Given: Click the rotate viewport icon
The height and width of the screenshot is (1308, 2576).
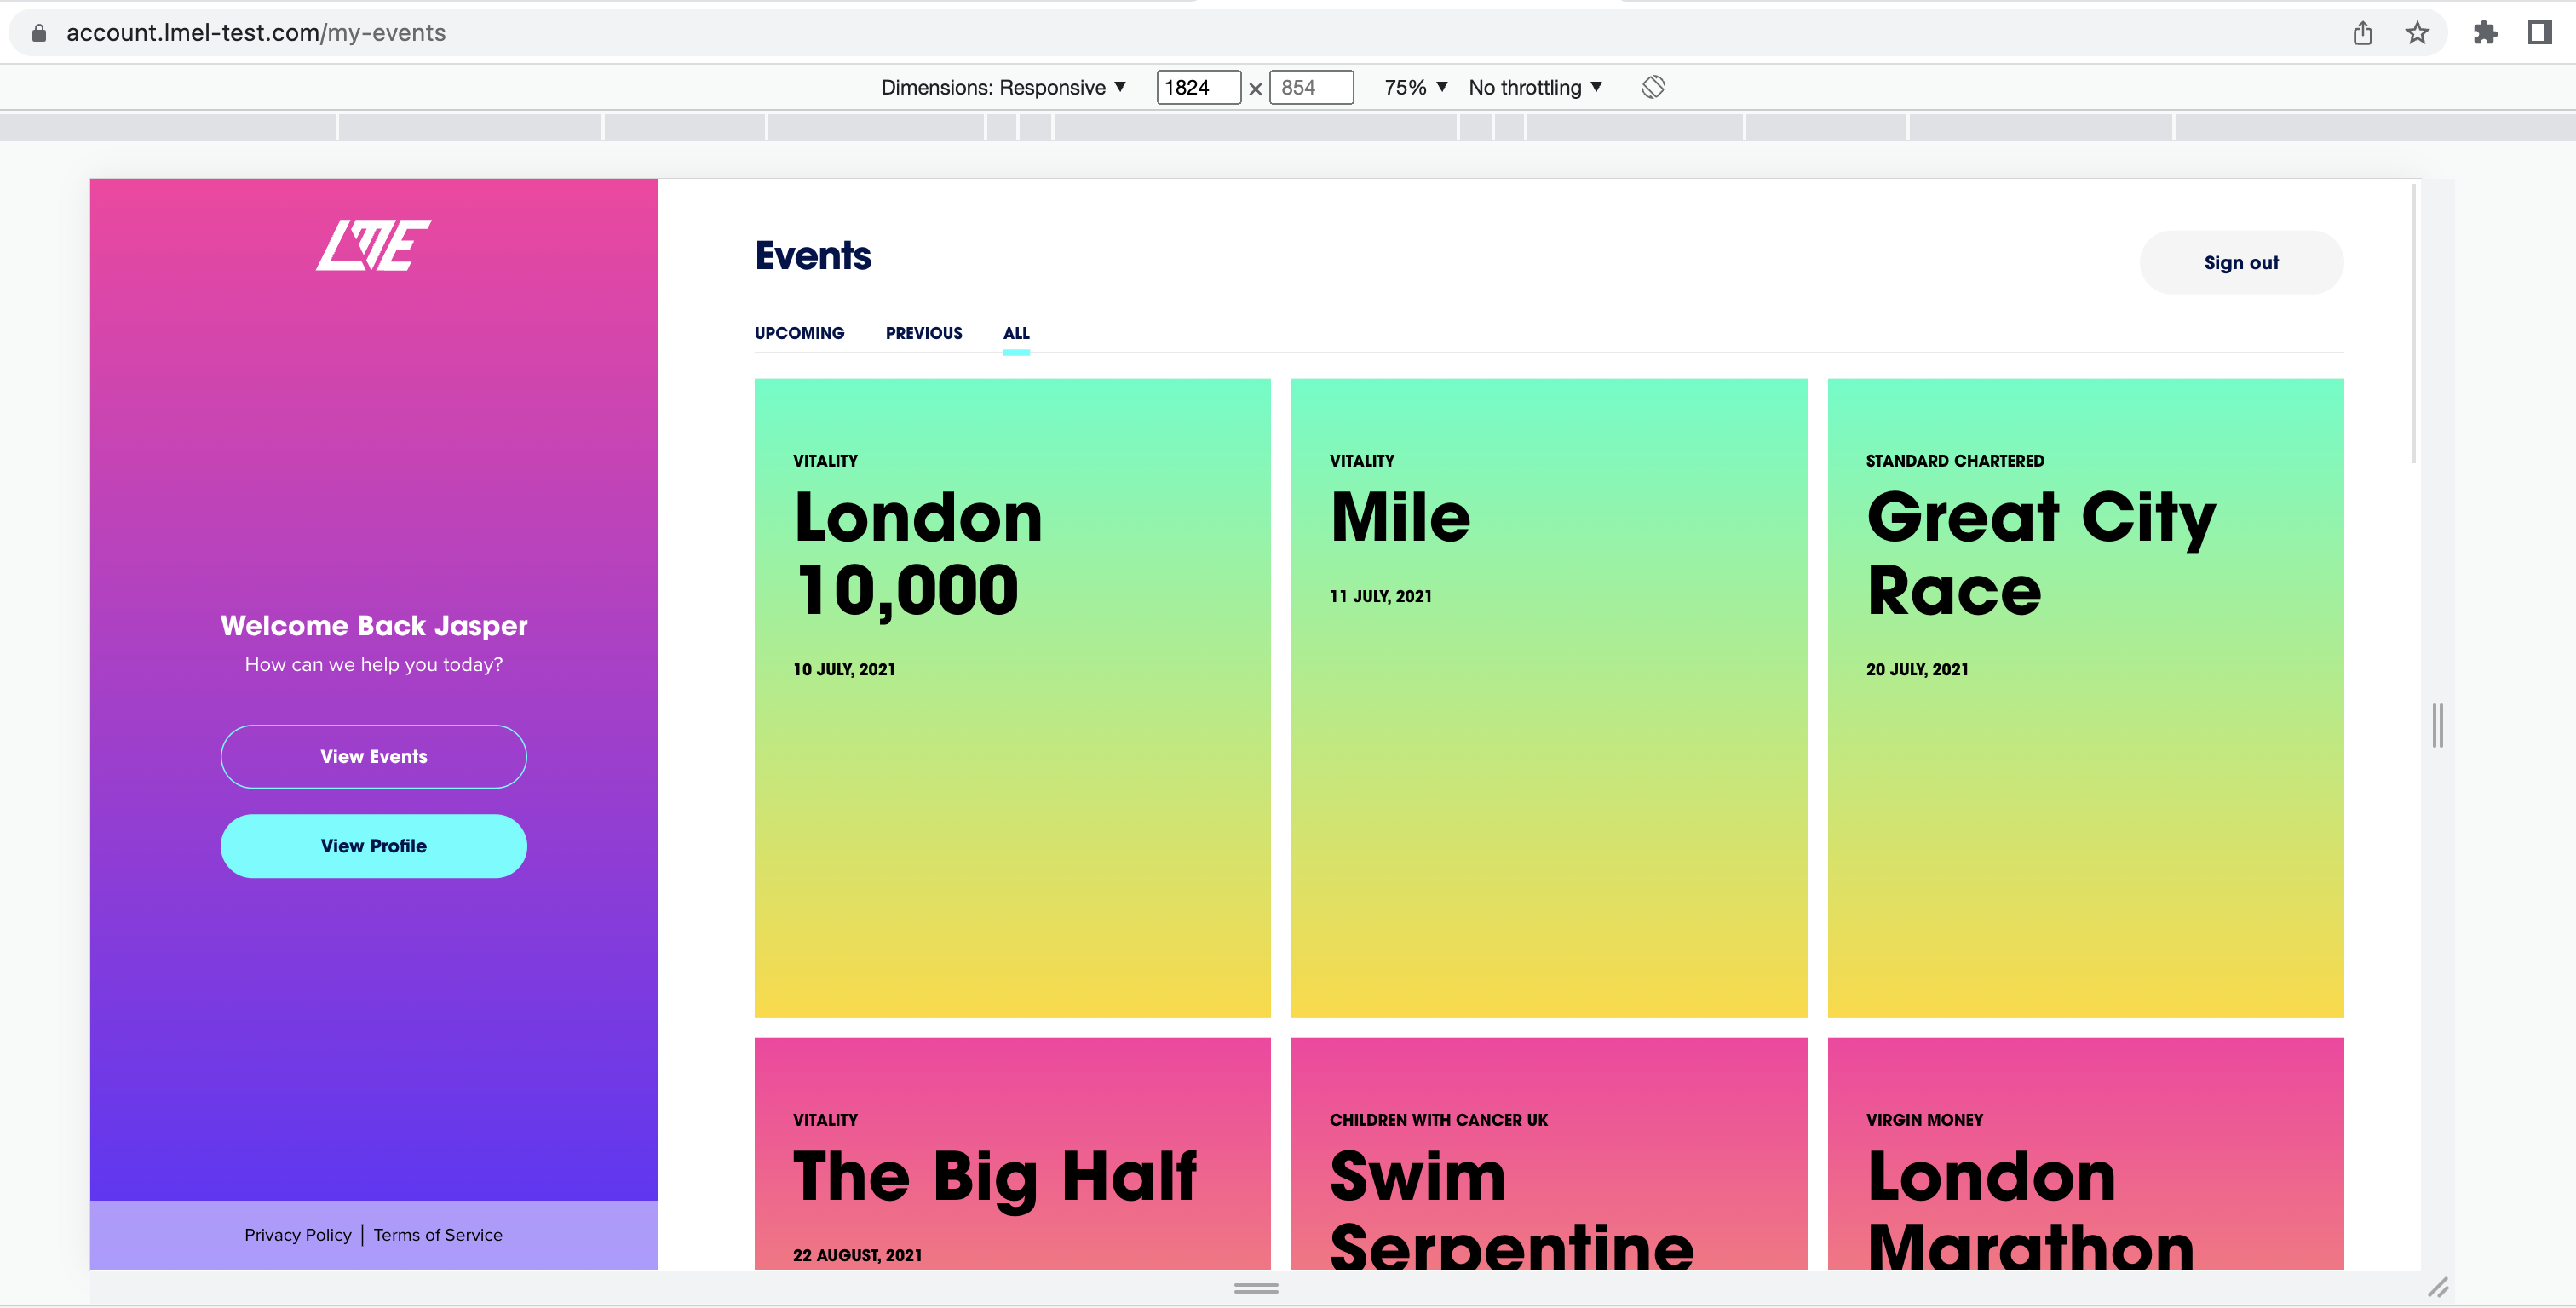Looking at the screenshot, I should pyautogui.click(x=1652, y=87).
